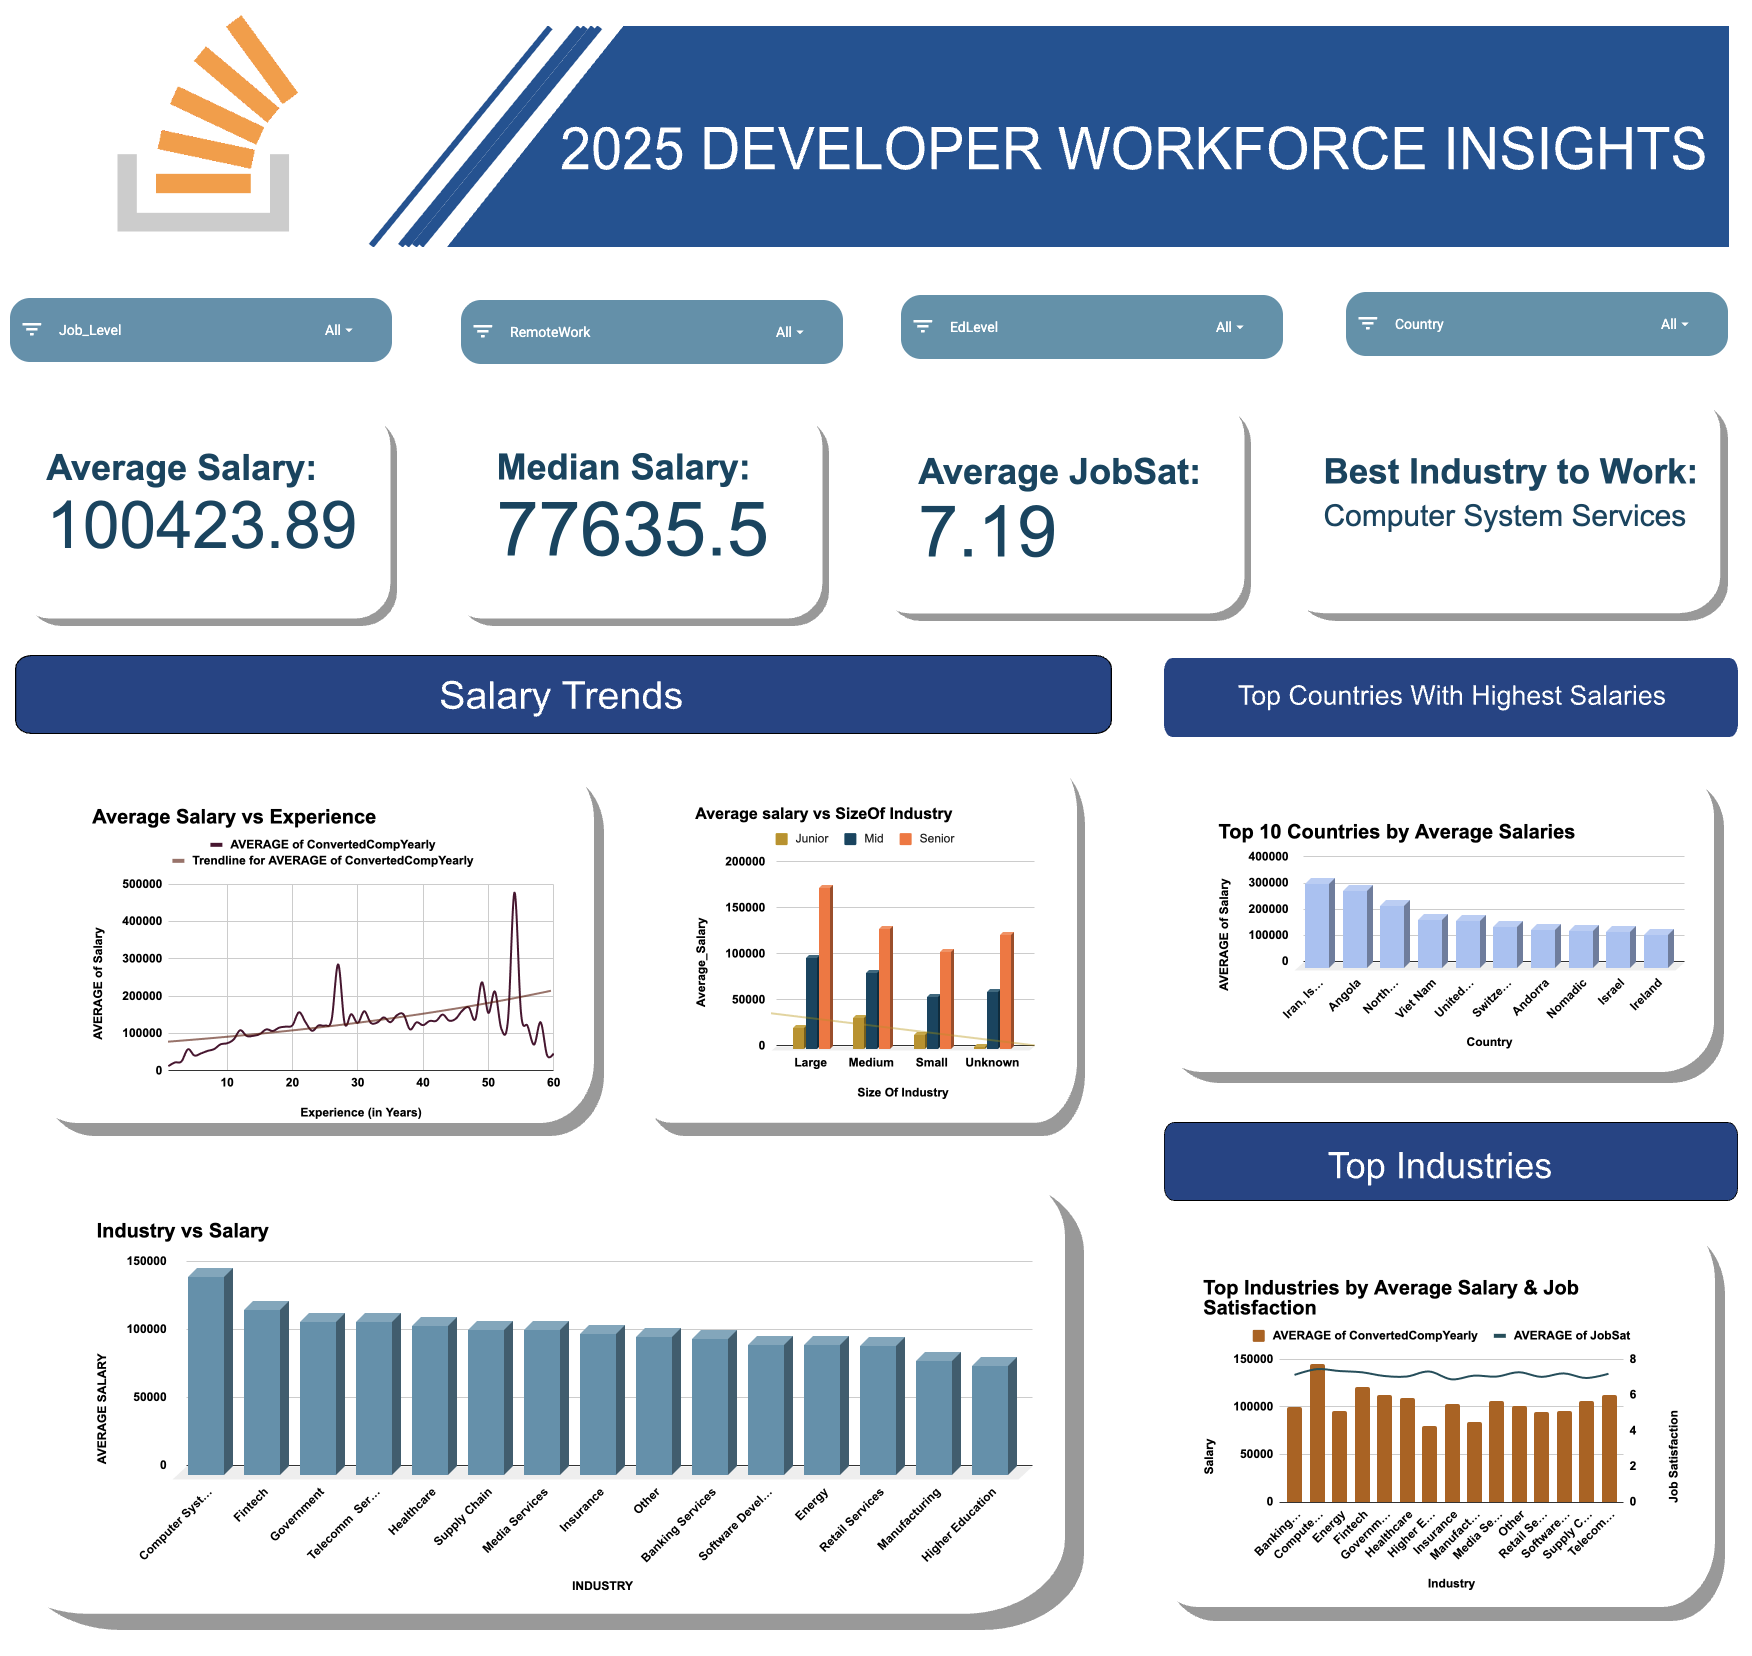Toggle Trendline for AVERAGE legend entry
1752x1656 pixels.
331,860
